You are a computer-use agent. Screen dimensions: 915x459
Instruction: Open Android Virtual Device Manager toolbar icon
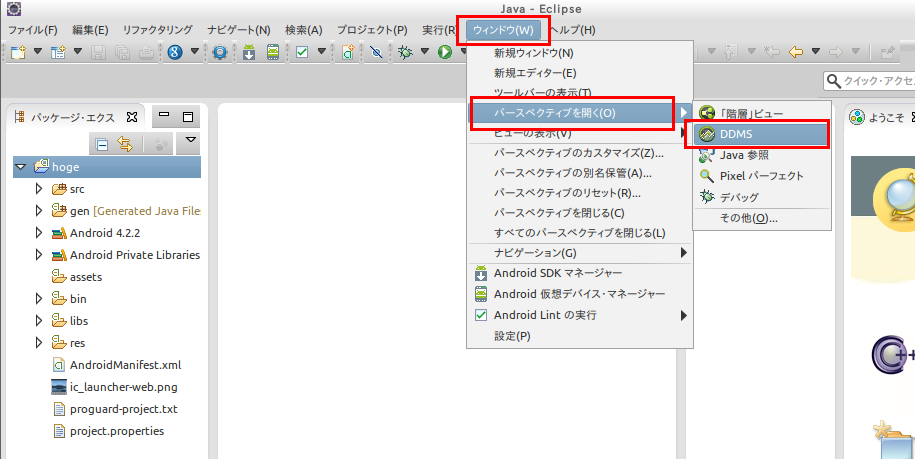point(273,52)
